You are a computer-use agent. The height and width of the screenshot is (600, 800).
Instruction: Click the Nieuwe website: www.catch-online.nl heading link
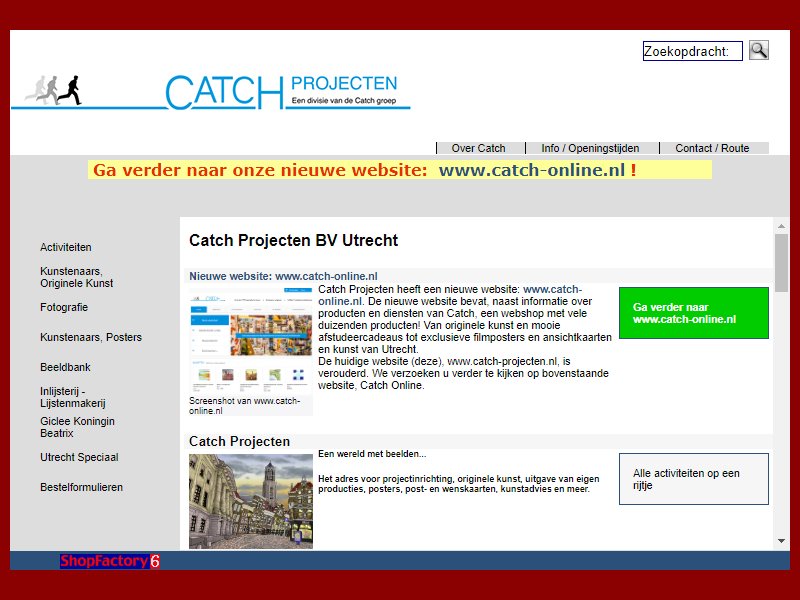click(283, 276)
